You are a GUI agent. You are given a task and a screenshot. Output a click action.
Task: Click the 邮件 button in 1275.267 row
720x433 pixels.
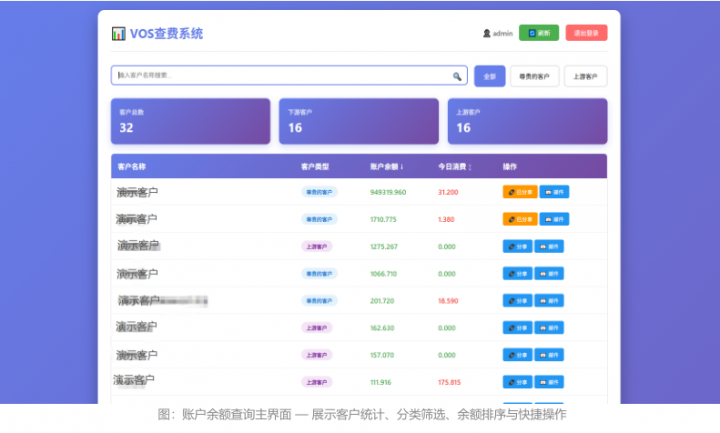pyautogui.click(x=549, y=247)
